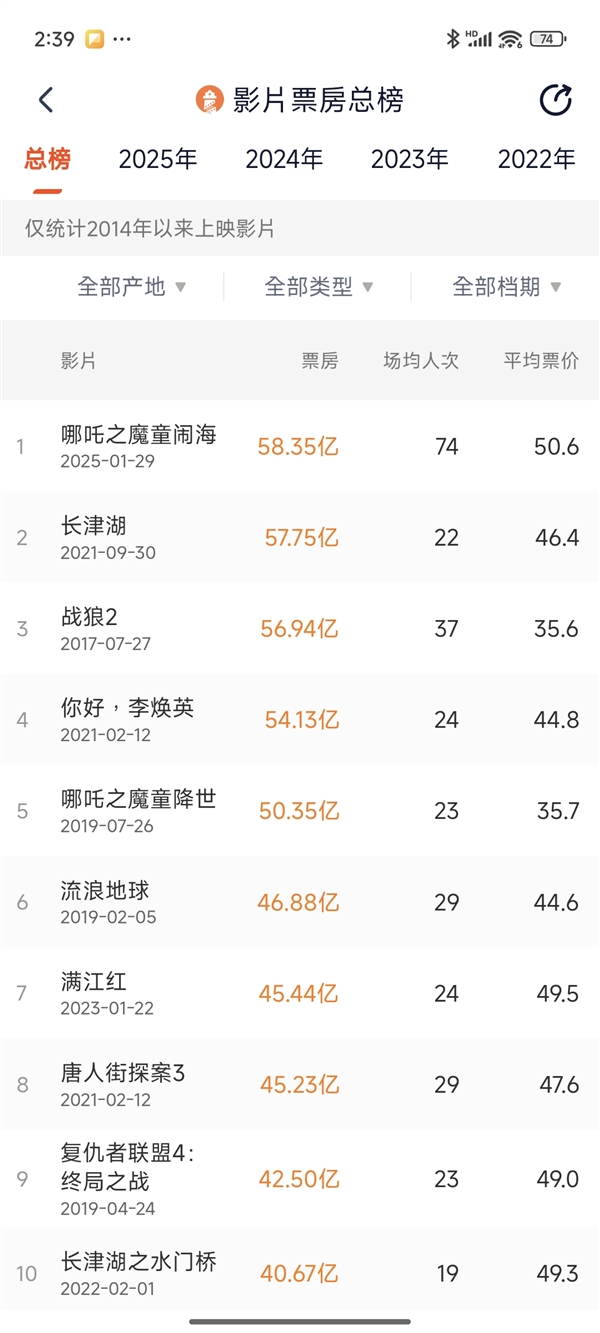Switch to the 2023年 tab
The width and height of the screenshot is (600, 1333).
tap(410, 158)
